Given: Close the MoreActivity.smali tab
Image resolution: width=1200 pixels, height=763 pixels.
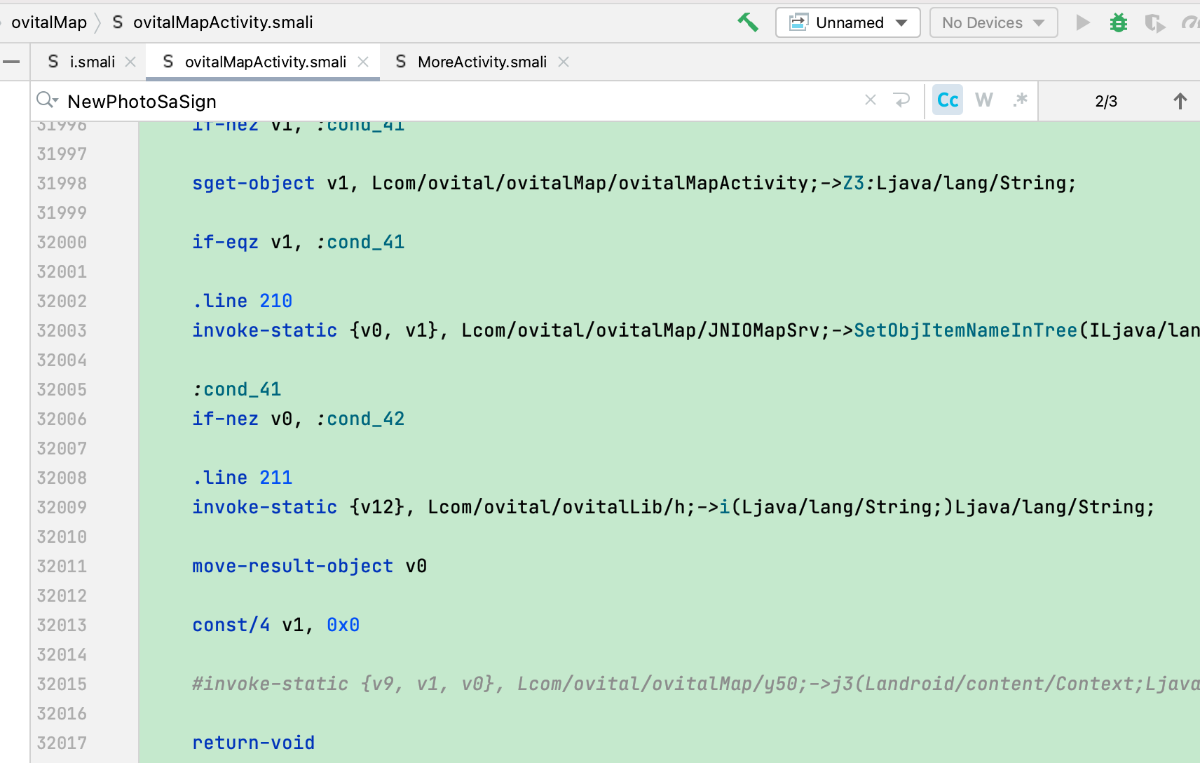Looking at the screenshot, I should coord(563,62).
